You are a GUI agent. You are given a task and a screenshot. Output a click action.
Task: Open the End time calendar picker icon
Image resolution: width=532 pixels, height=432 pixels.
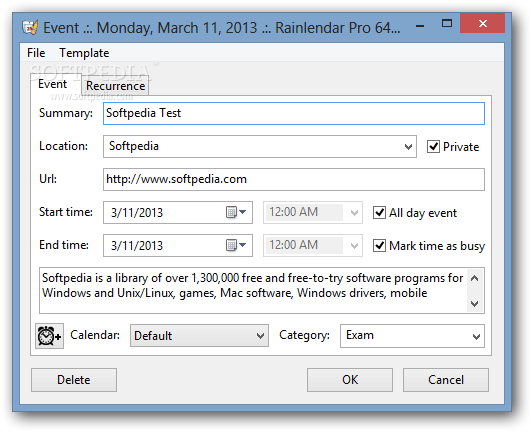click(236, 245)
